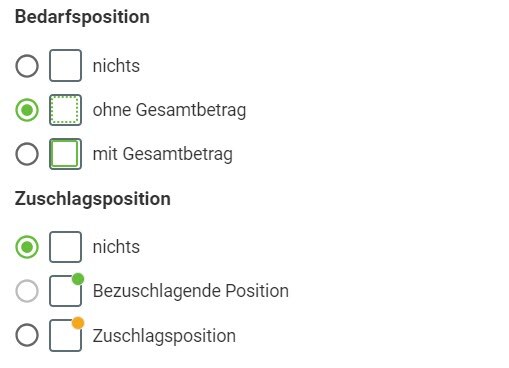Click the 'ohne Gesamtbetrag' label text
Viewport: 509px width, 368px height.
(169, 110)
